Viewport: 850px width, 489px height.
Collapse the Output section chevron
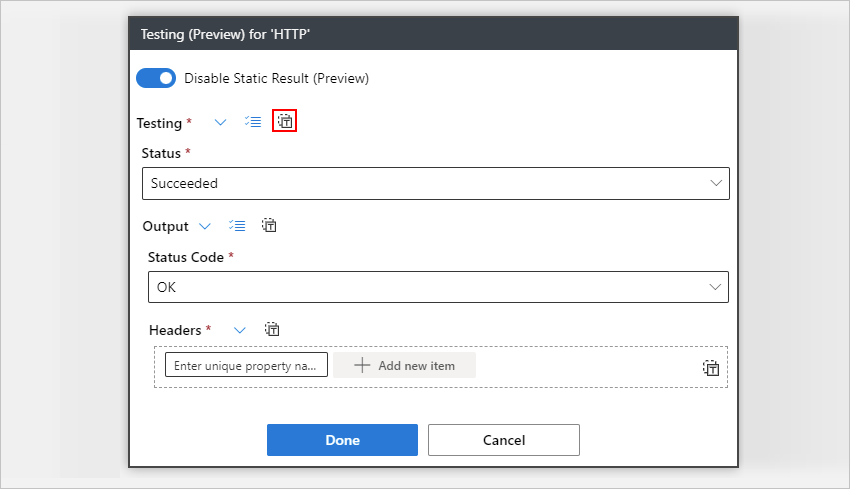tap(205, 226)
